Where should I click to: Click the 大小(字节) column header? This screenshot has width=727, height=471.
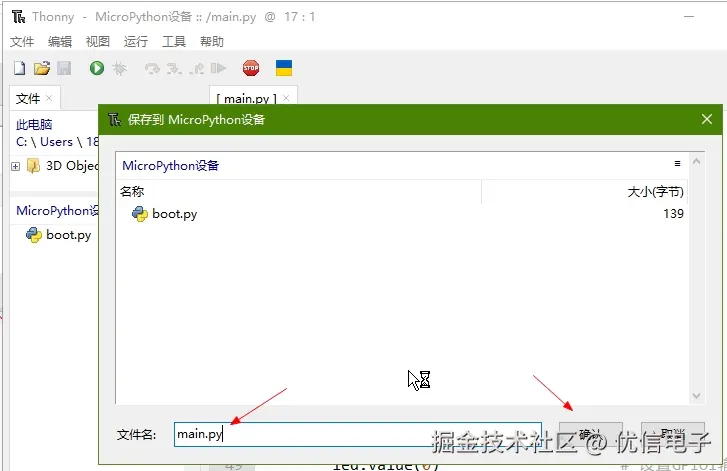tap(655, 191)
